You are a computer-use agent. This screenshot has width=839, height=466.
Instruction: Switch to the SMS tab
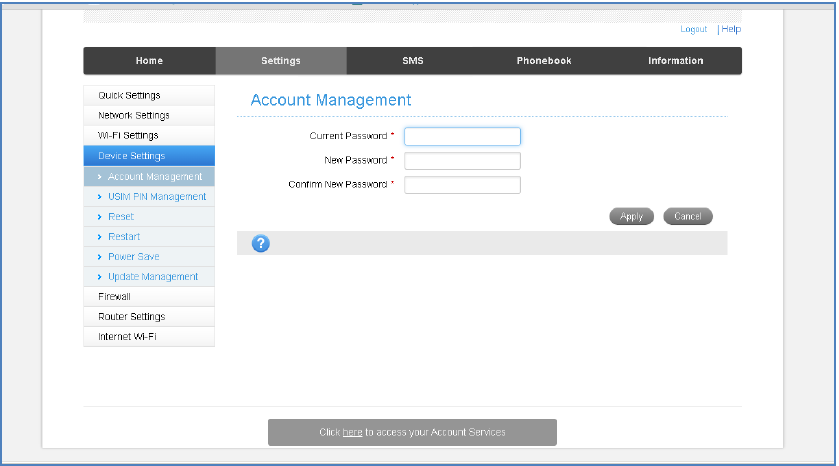[x=413, y=61]
